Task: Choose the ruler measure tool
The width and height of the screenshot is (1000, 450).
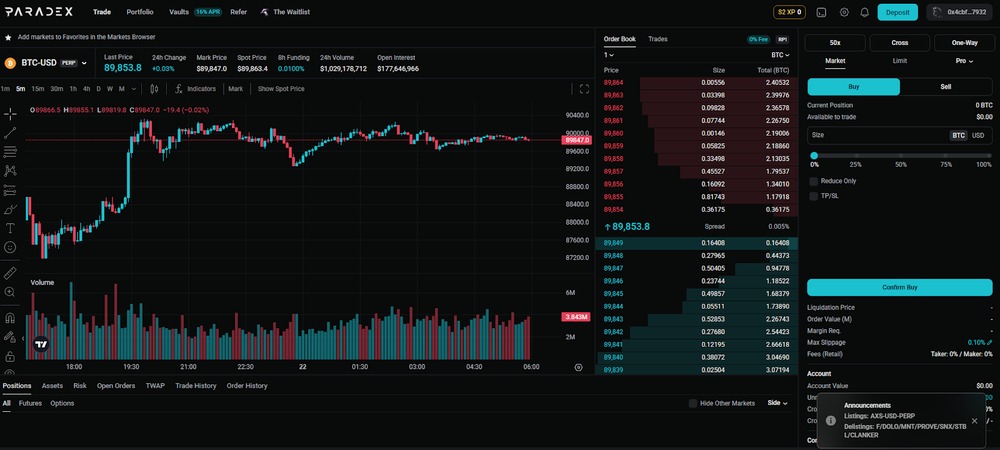Action: [10, 273]
